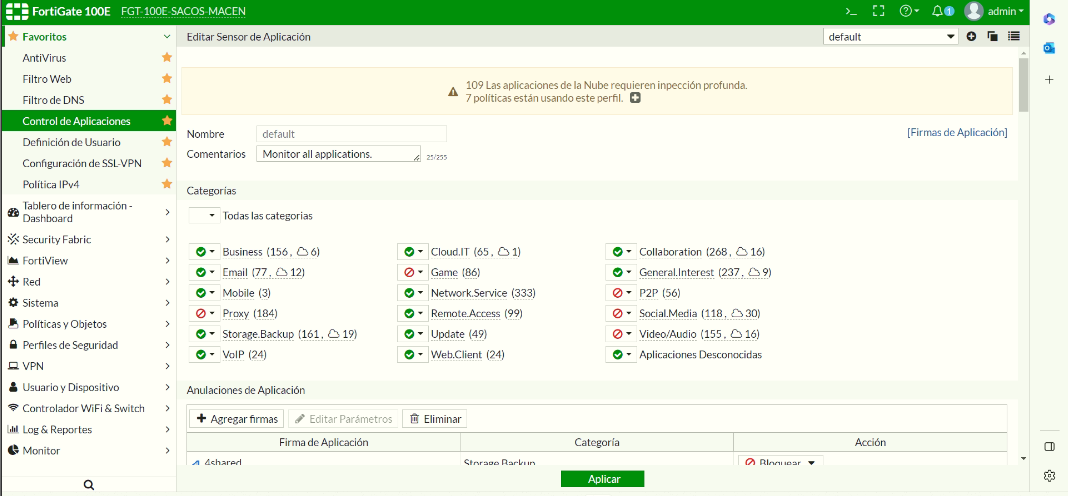Viewport: 1068px width, 496px height.
Task: Open the Log & Reportes menu
Action: point(87,430)
